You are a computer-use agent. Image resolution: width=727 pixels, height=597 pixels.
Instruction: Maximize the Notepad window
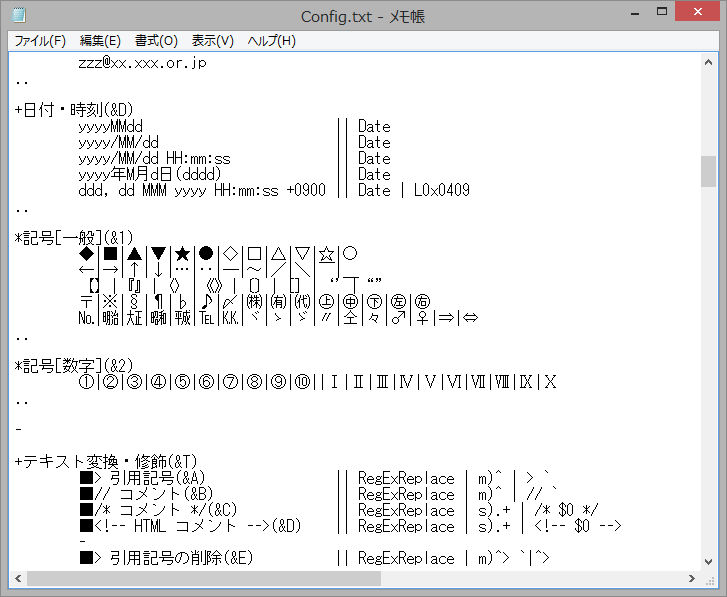[662, 12]
